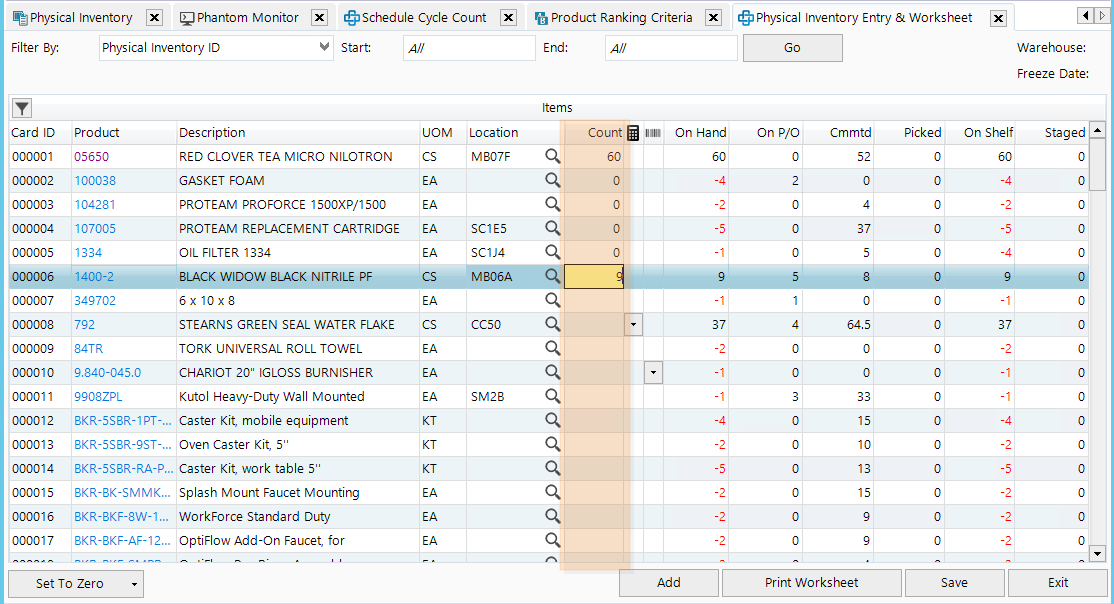1114x604 pixels.
Task: Close the Phantom Monitor tab
Action: [319, 18]
